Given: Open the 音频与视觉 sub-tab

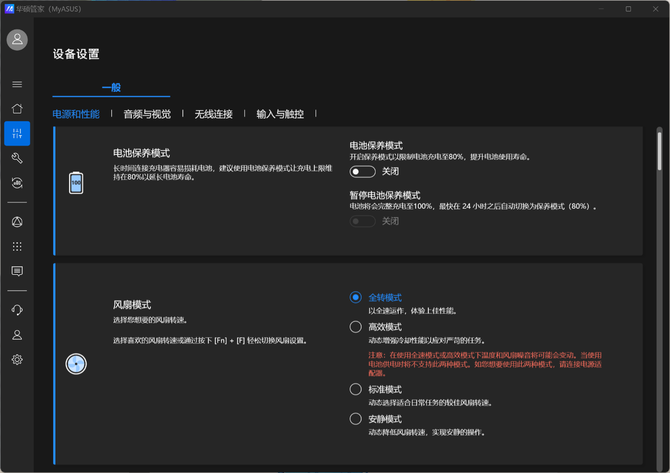Looking at the screenshot, I should 147,114.
